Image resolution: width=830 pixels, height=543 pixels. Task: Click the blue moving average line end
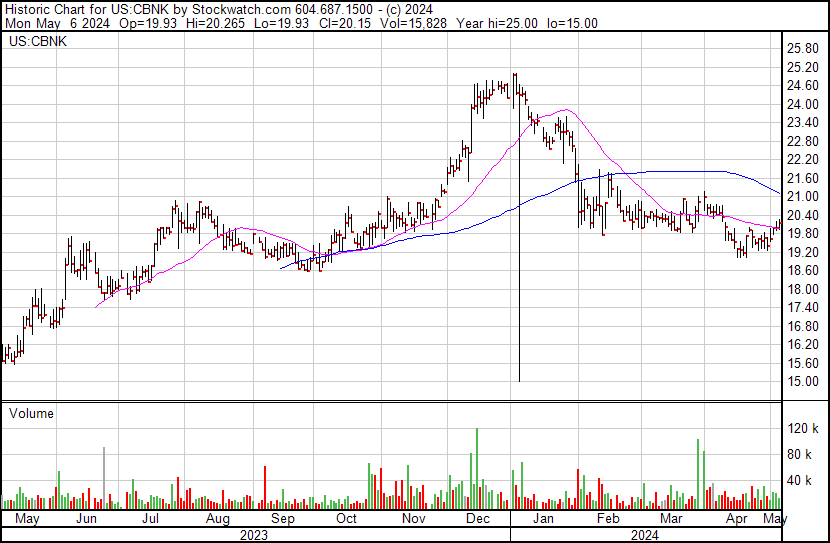point(779,193)
